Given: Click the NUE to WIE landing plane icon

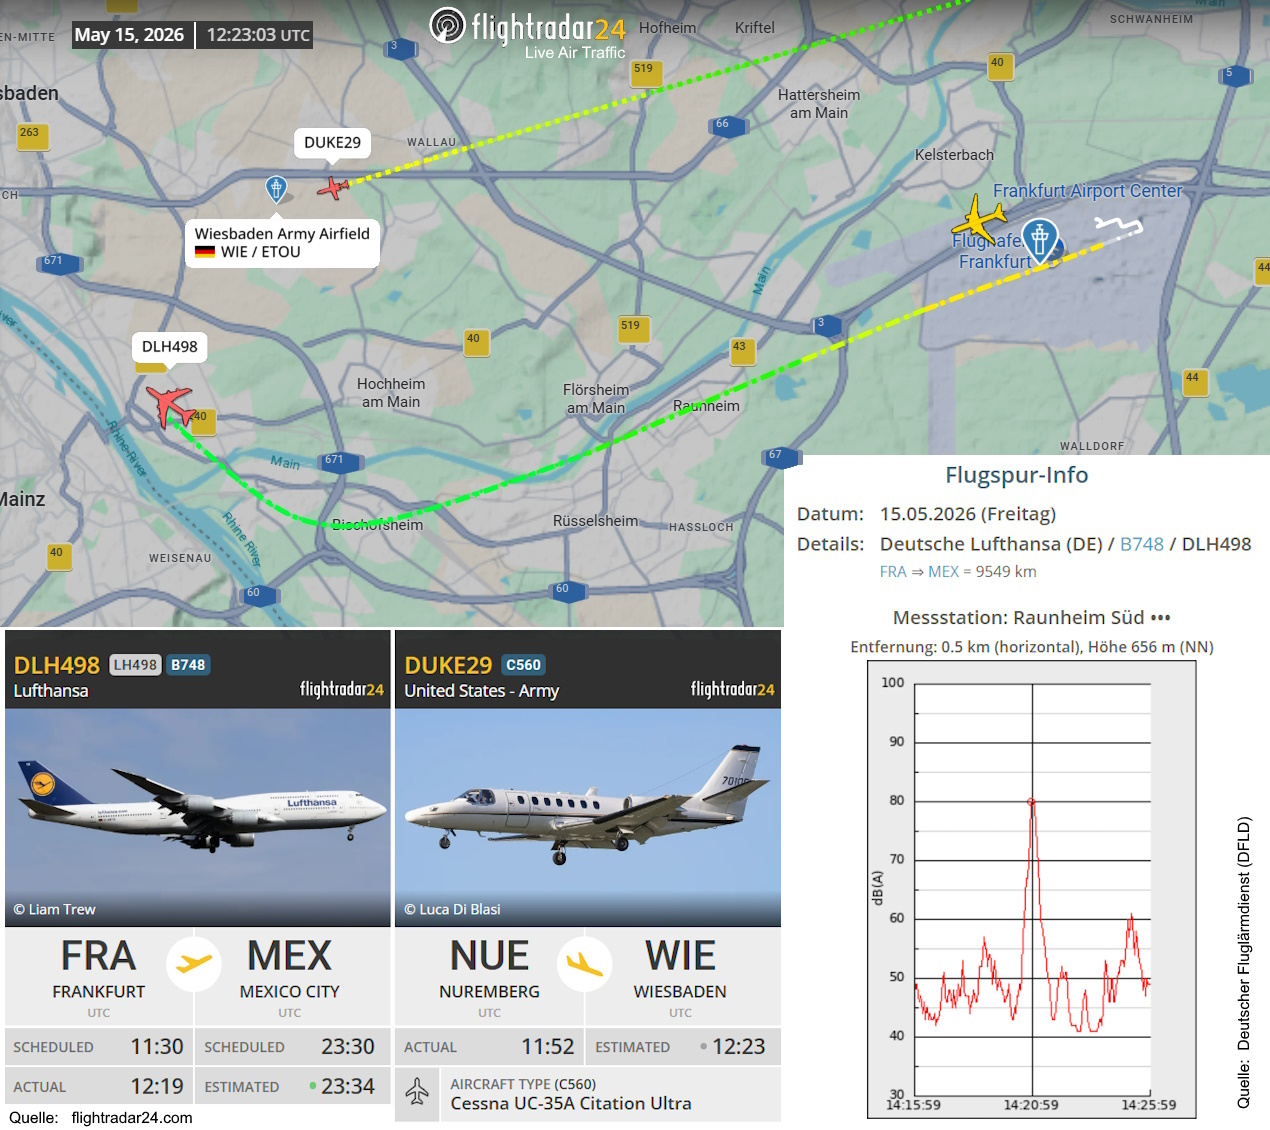Looking at the screenshot, I should [x=585, y=964].
